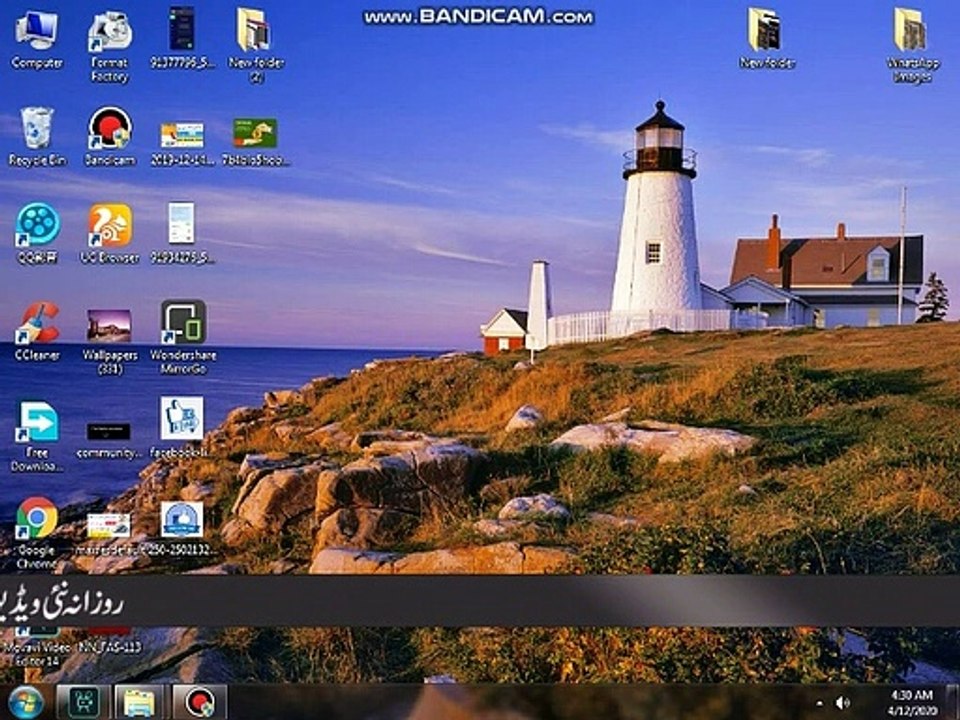Viewport: 960px width, 720px height.
Task: Switch to Bandicam in the taskbar
Action: point(200,702)
